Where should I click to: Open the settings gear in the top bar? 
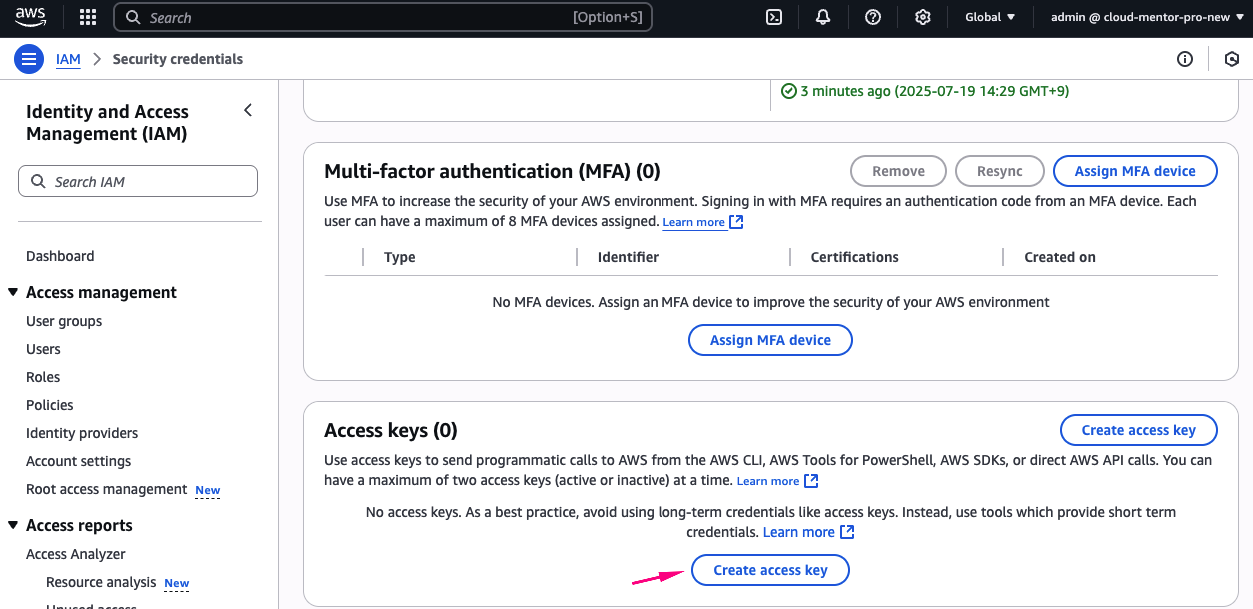tap(923, 17)
